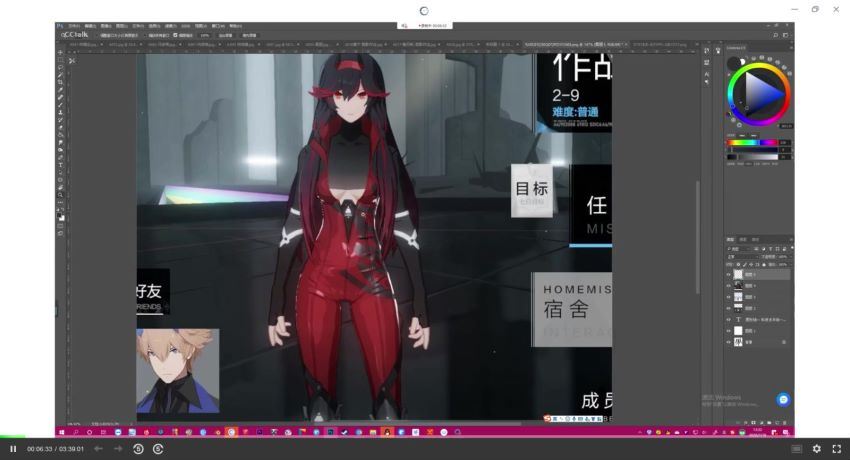The width and height of the screenshot is (850, 460).
Task: Switch to the 路径 Paths tab
Action: click(755, 239)
